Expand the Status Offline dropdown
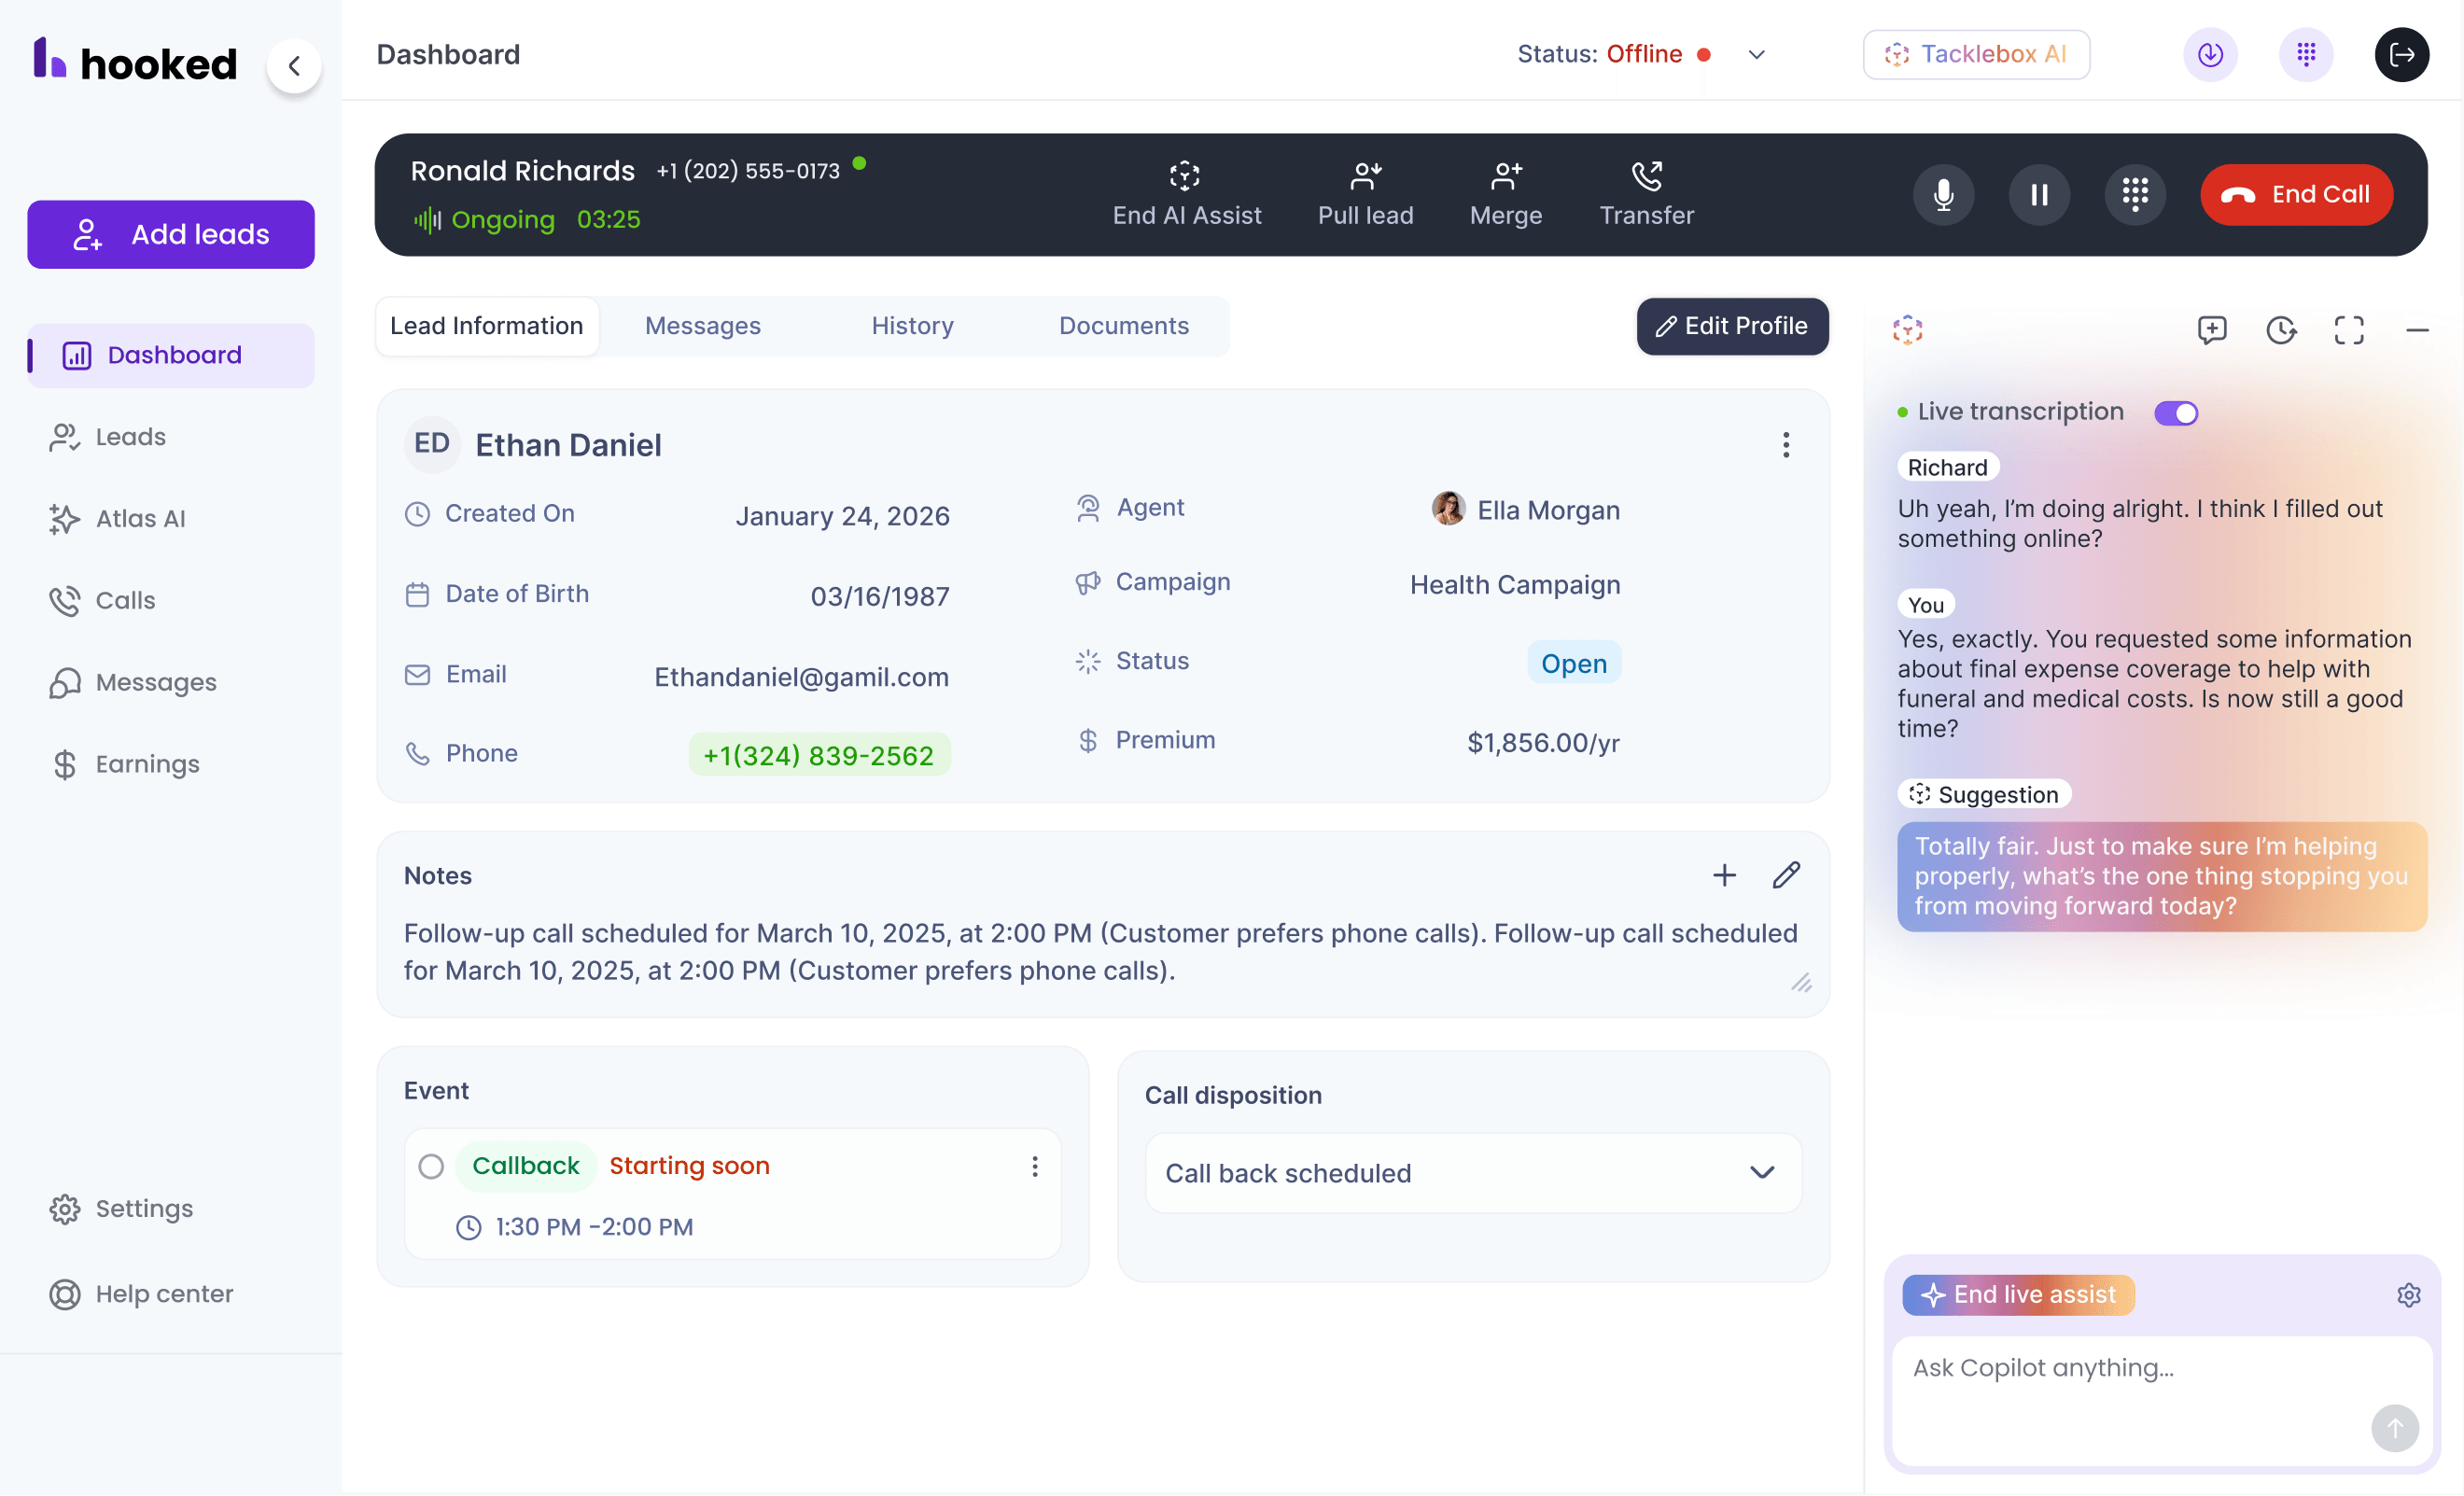The height and width of the screenshot is (1496, 2464). 1757,55
